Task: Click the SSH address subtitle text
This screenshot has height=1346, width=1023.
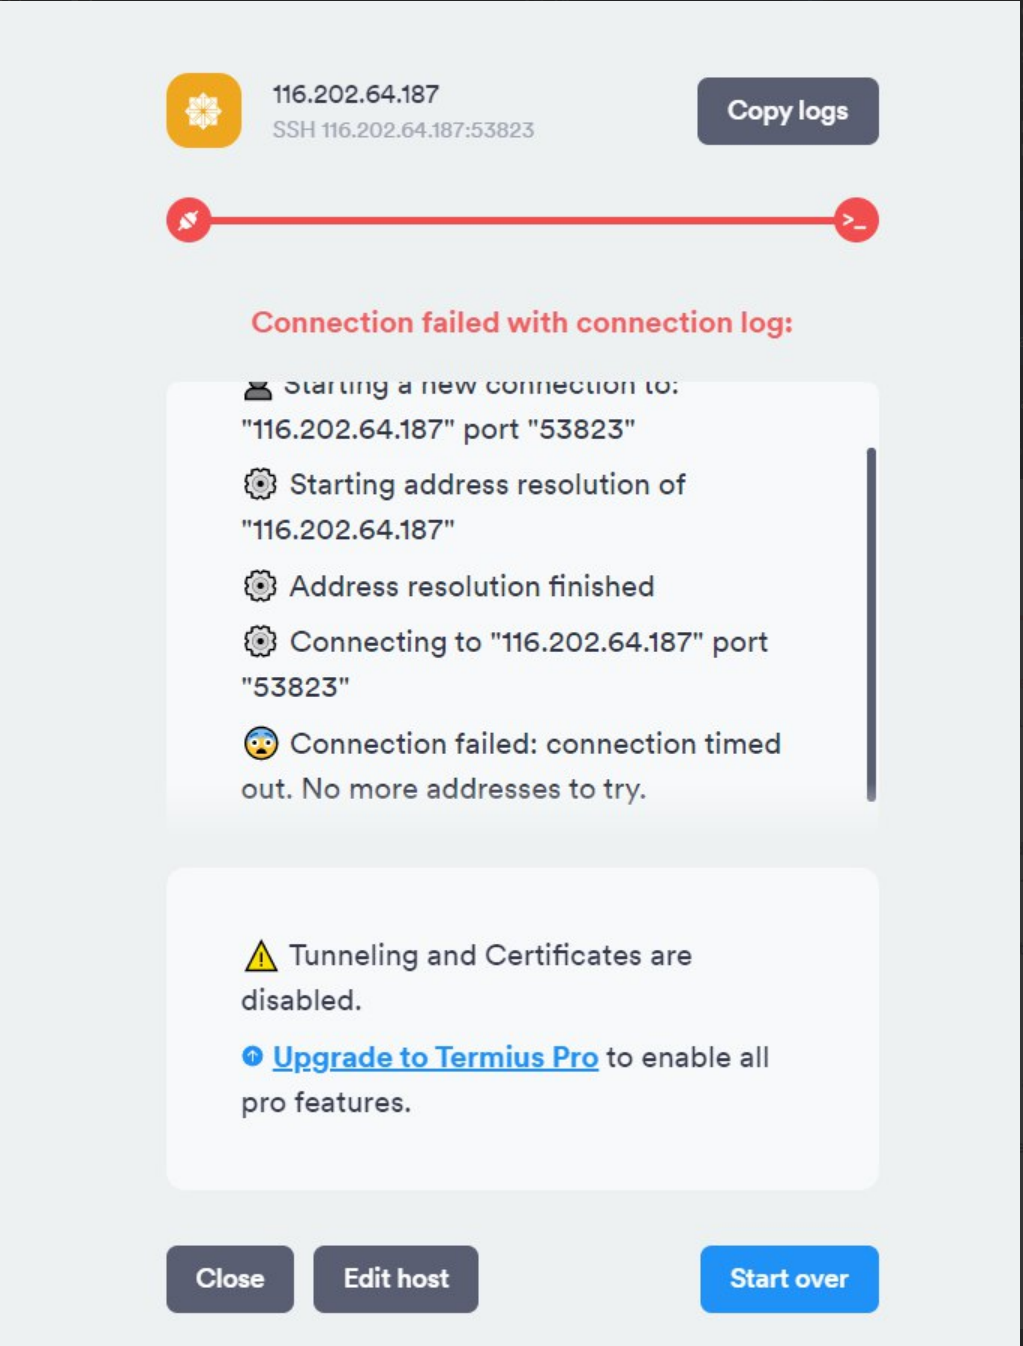Action: 403,130
